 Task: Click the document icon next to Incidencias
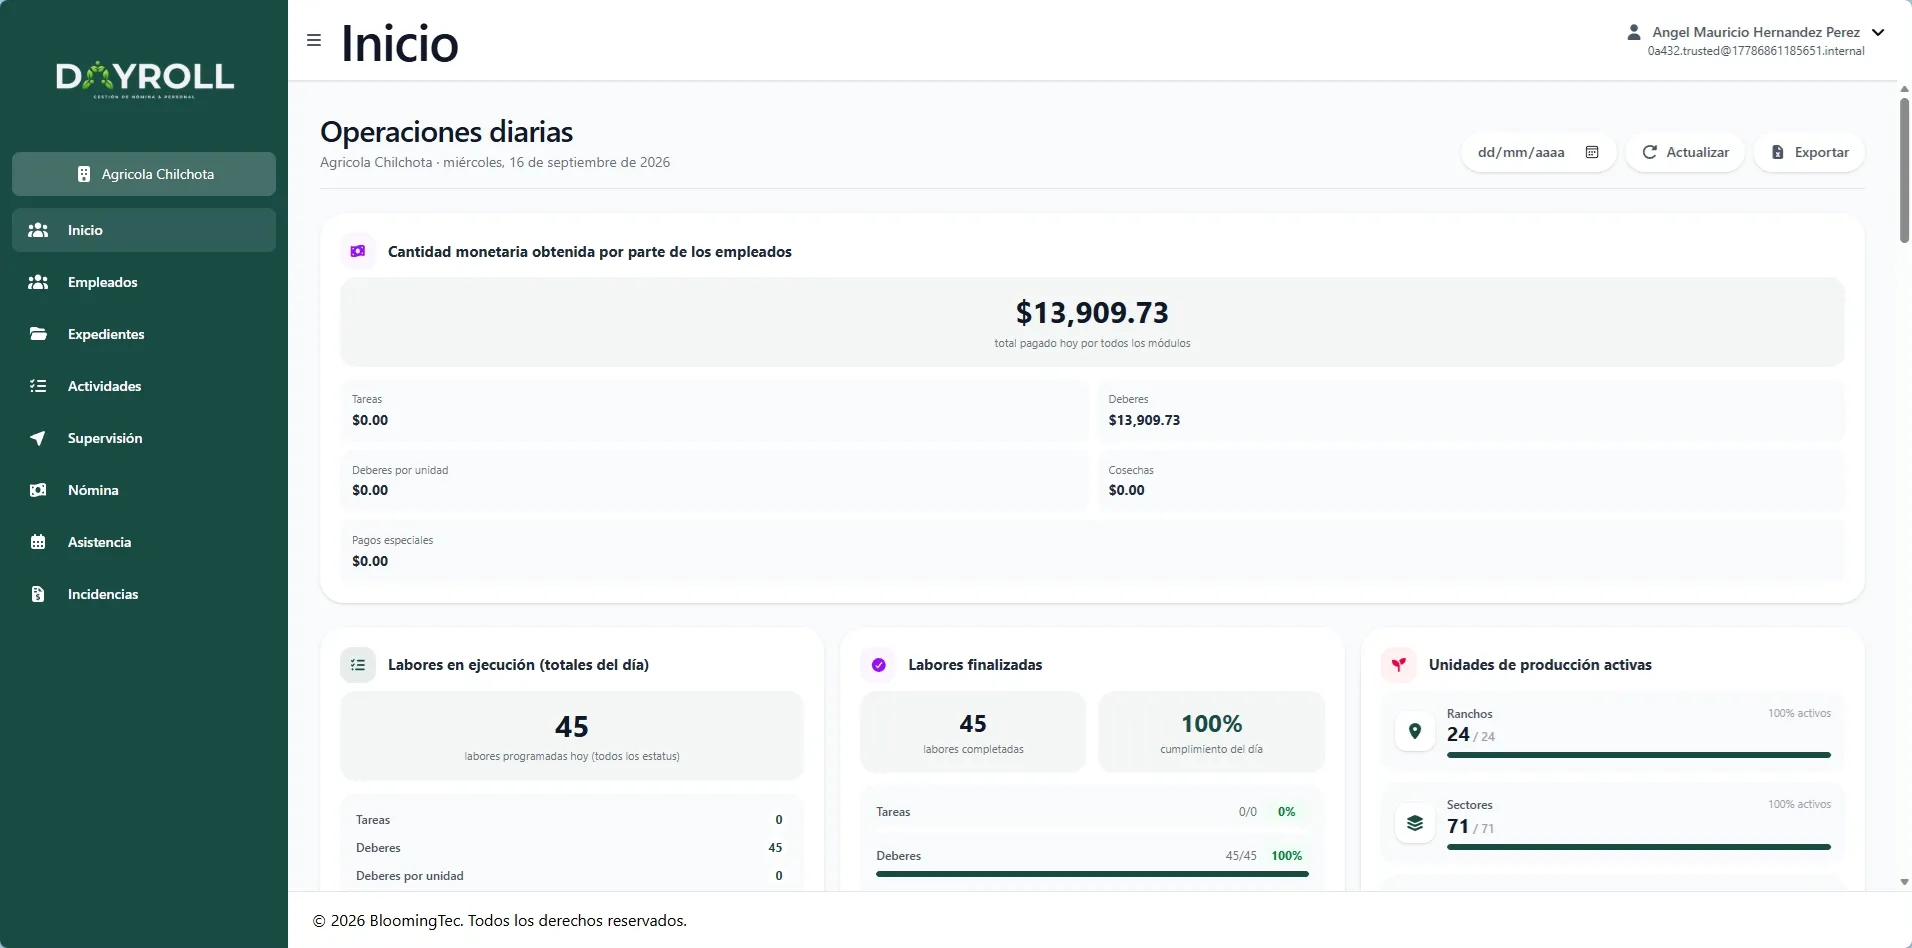(38, 594)
